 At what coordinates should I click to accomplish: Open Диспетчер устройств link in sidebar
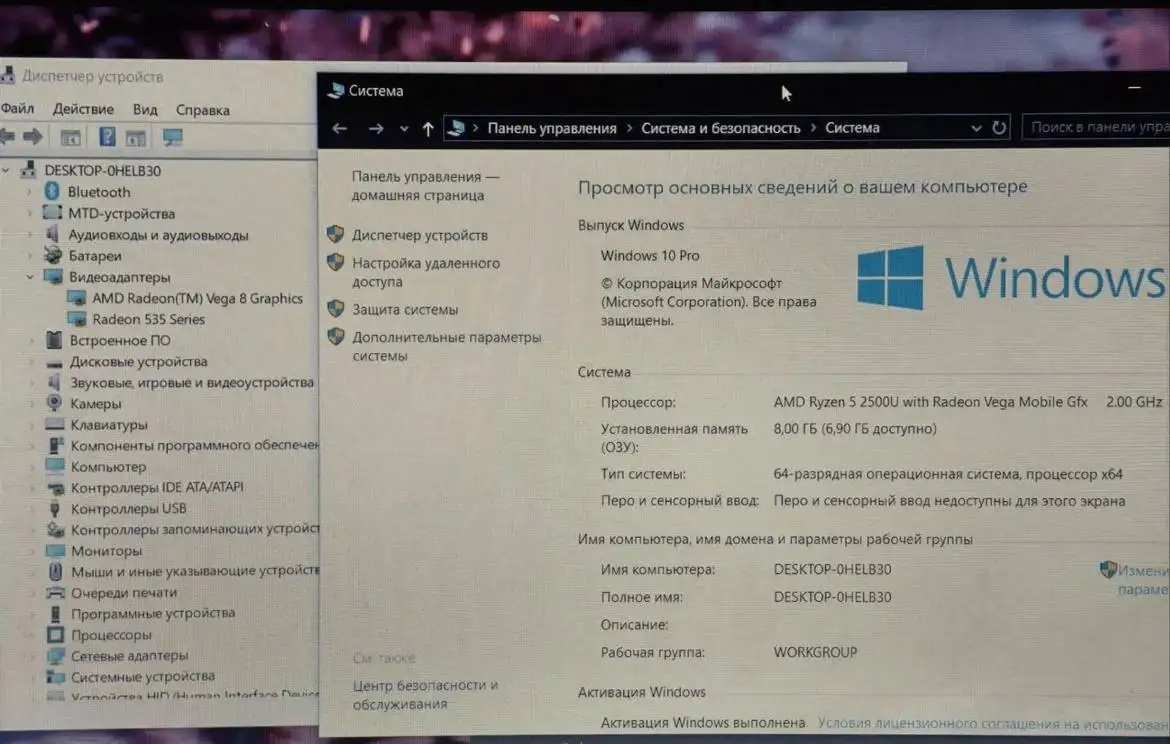click(x=419, y=235)
